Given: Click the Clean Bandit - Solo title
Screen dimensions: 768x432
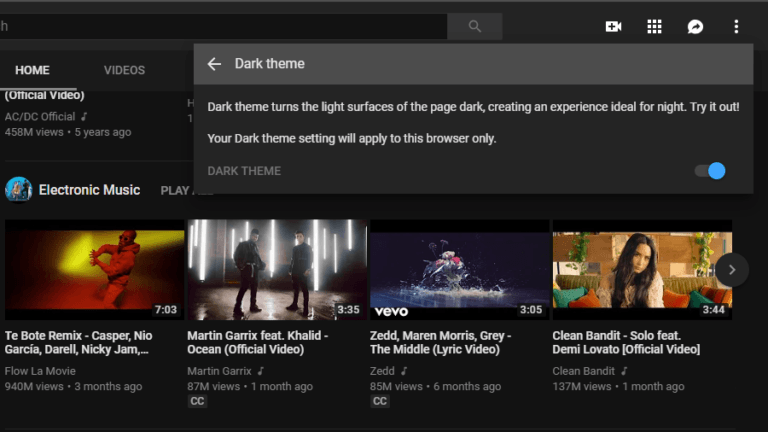Looking at the screenshot, I should [x=626, y=342].
